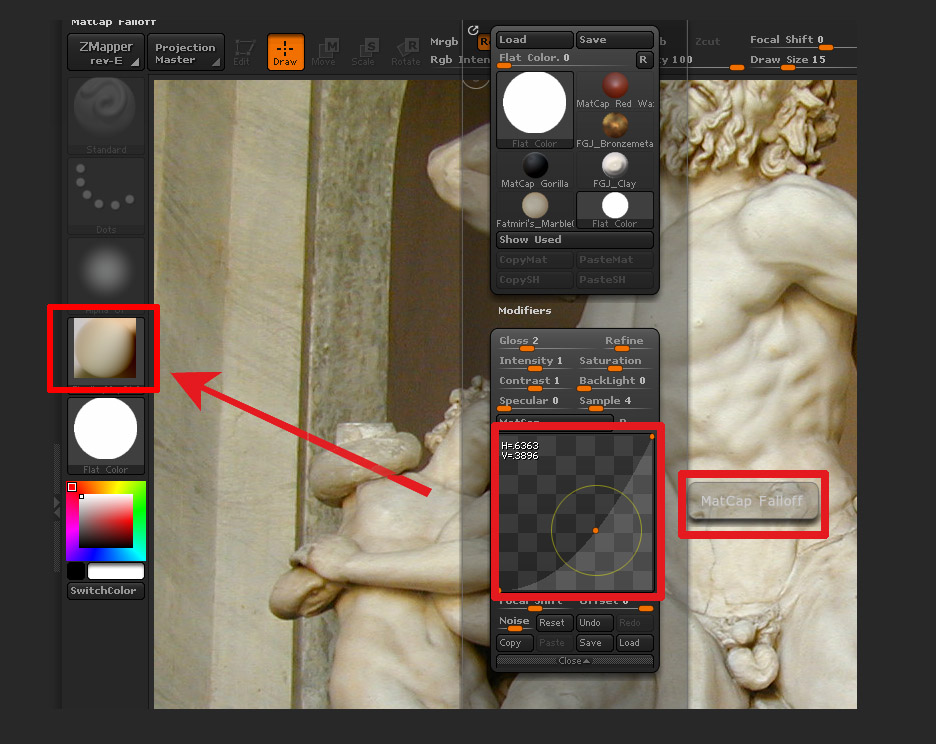This screenshot has width=936, height=744.
Task: Select the Draw mode icon
Action: coord(285,52)
